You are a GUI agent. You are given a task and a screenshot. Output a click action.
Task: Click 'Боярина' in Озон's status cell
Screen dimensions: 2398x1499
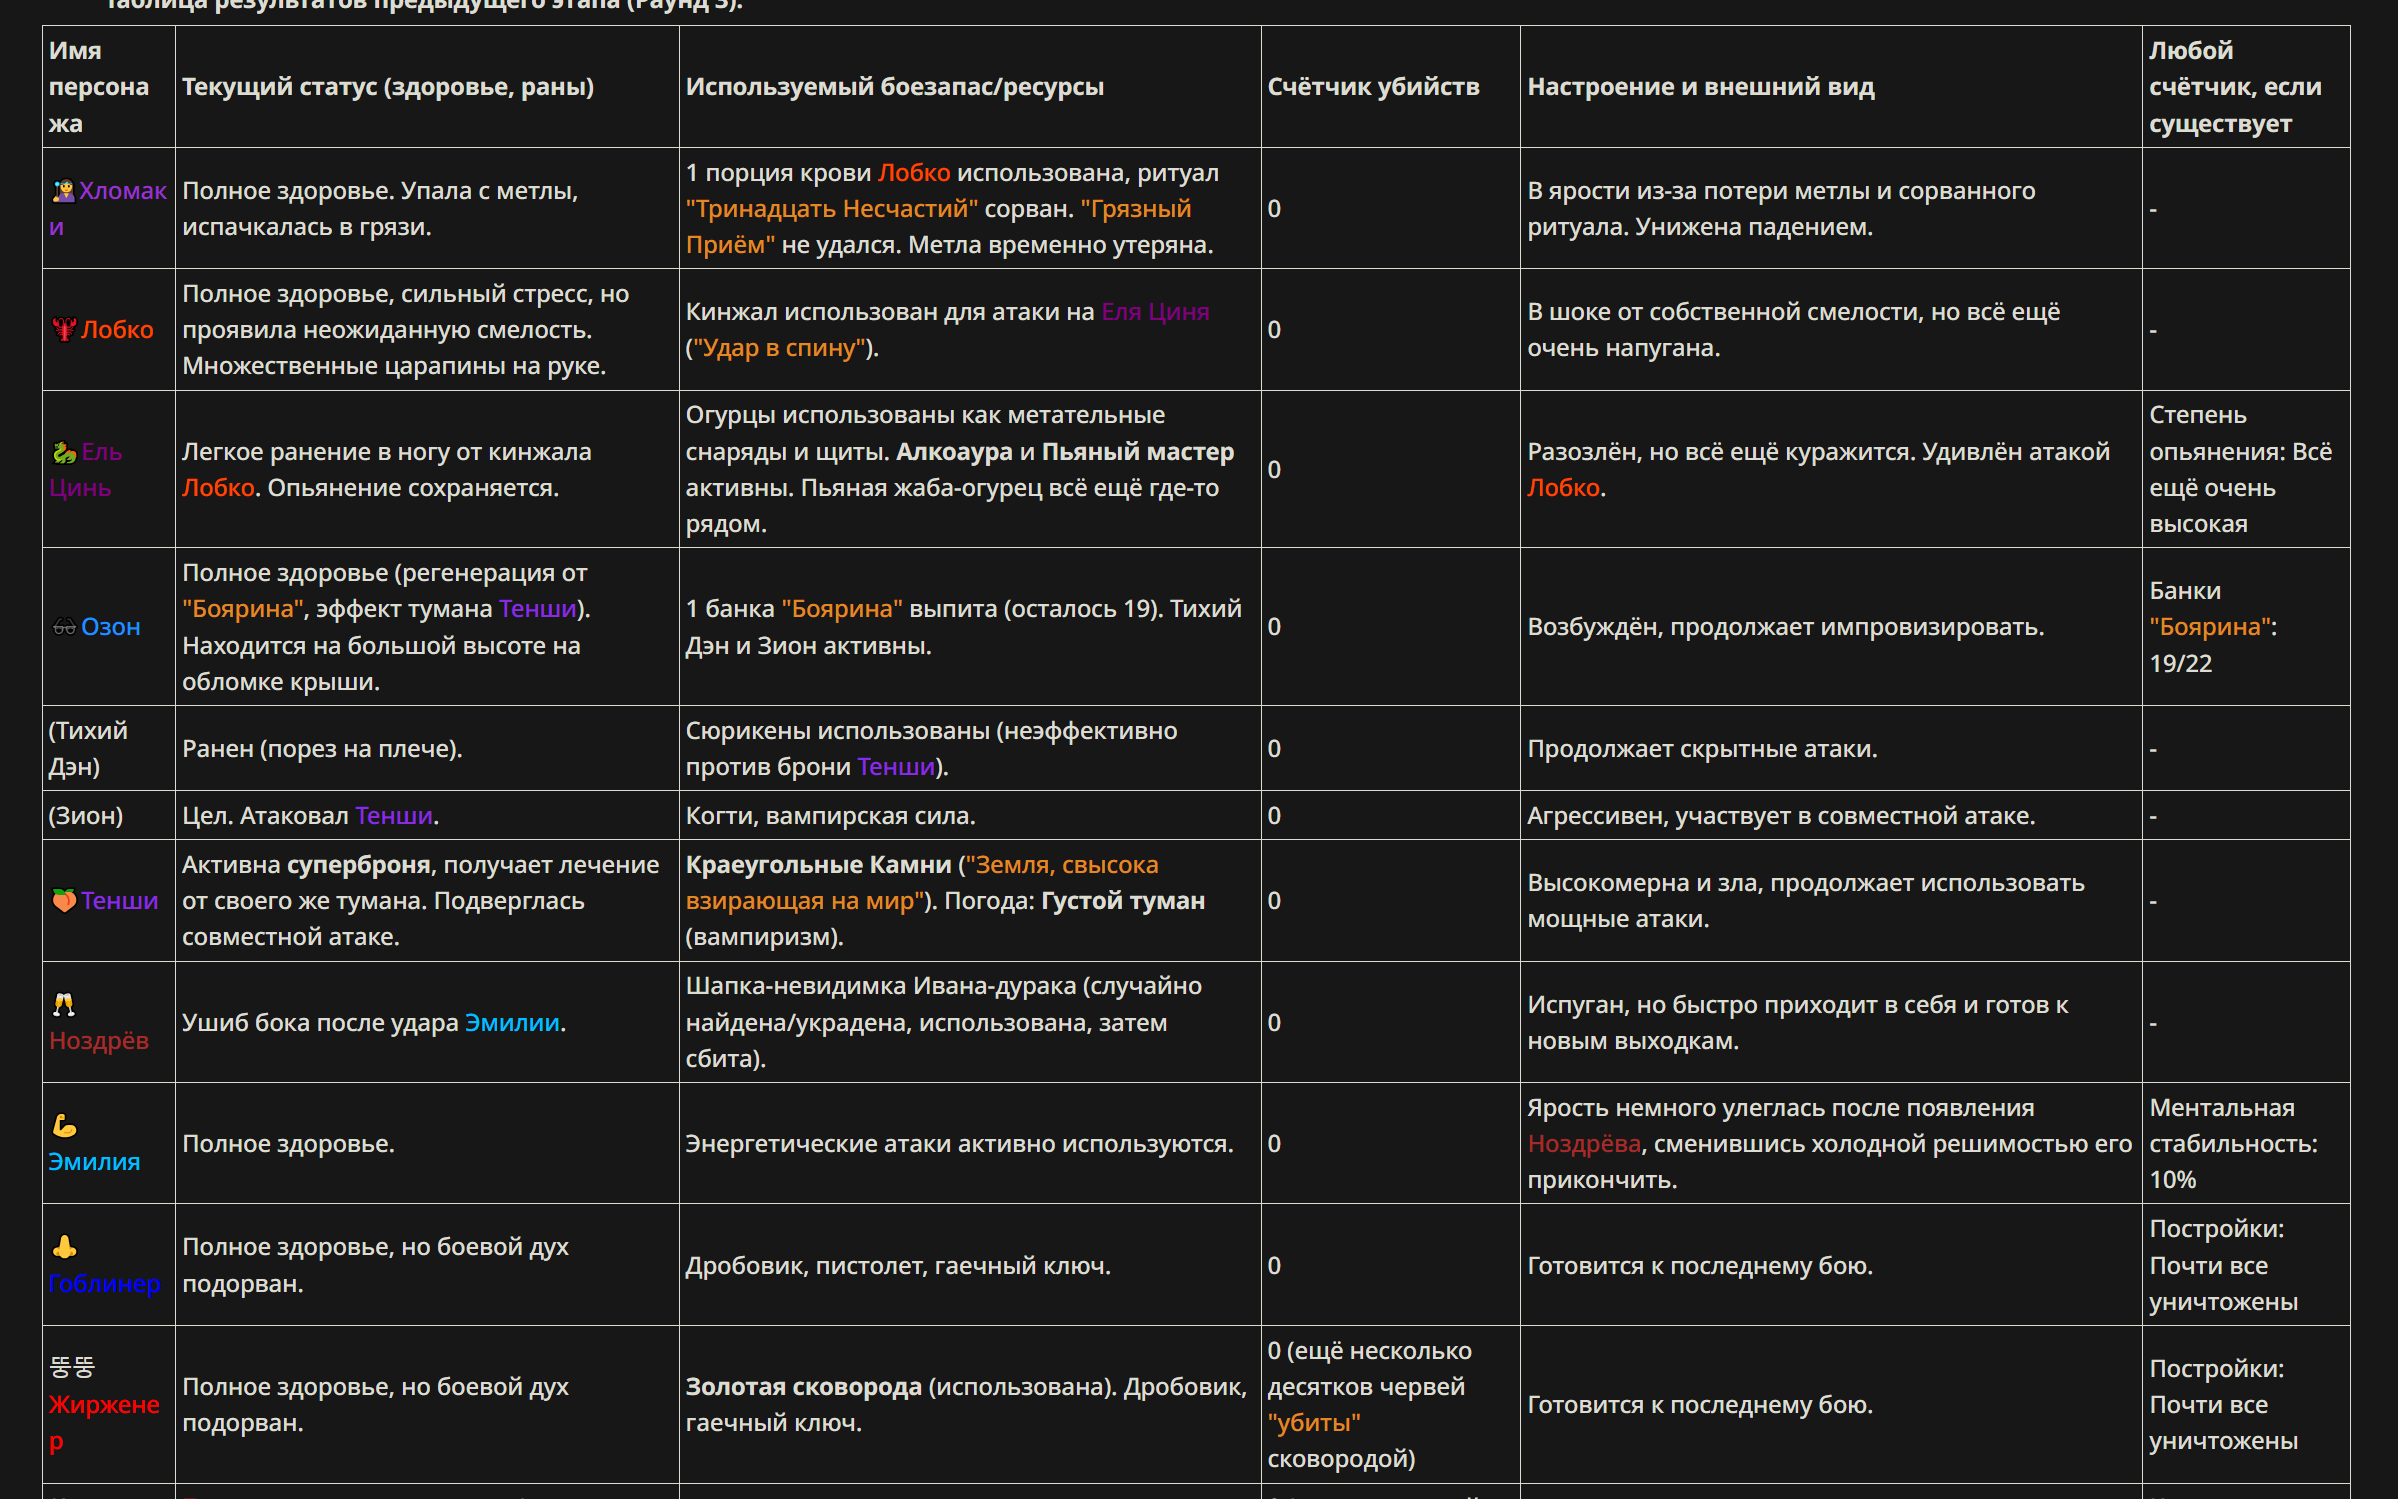point(243,609)
